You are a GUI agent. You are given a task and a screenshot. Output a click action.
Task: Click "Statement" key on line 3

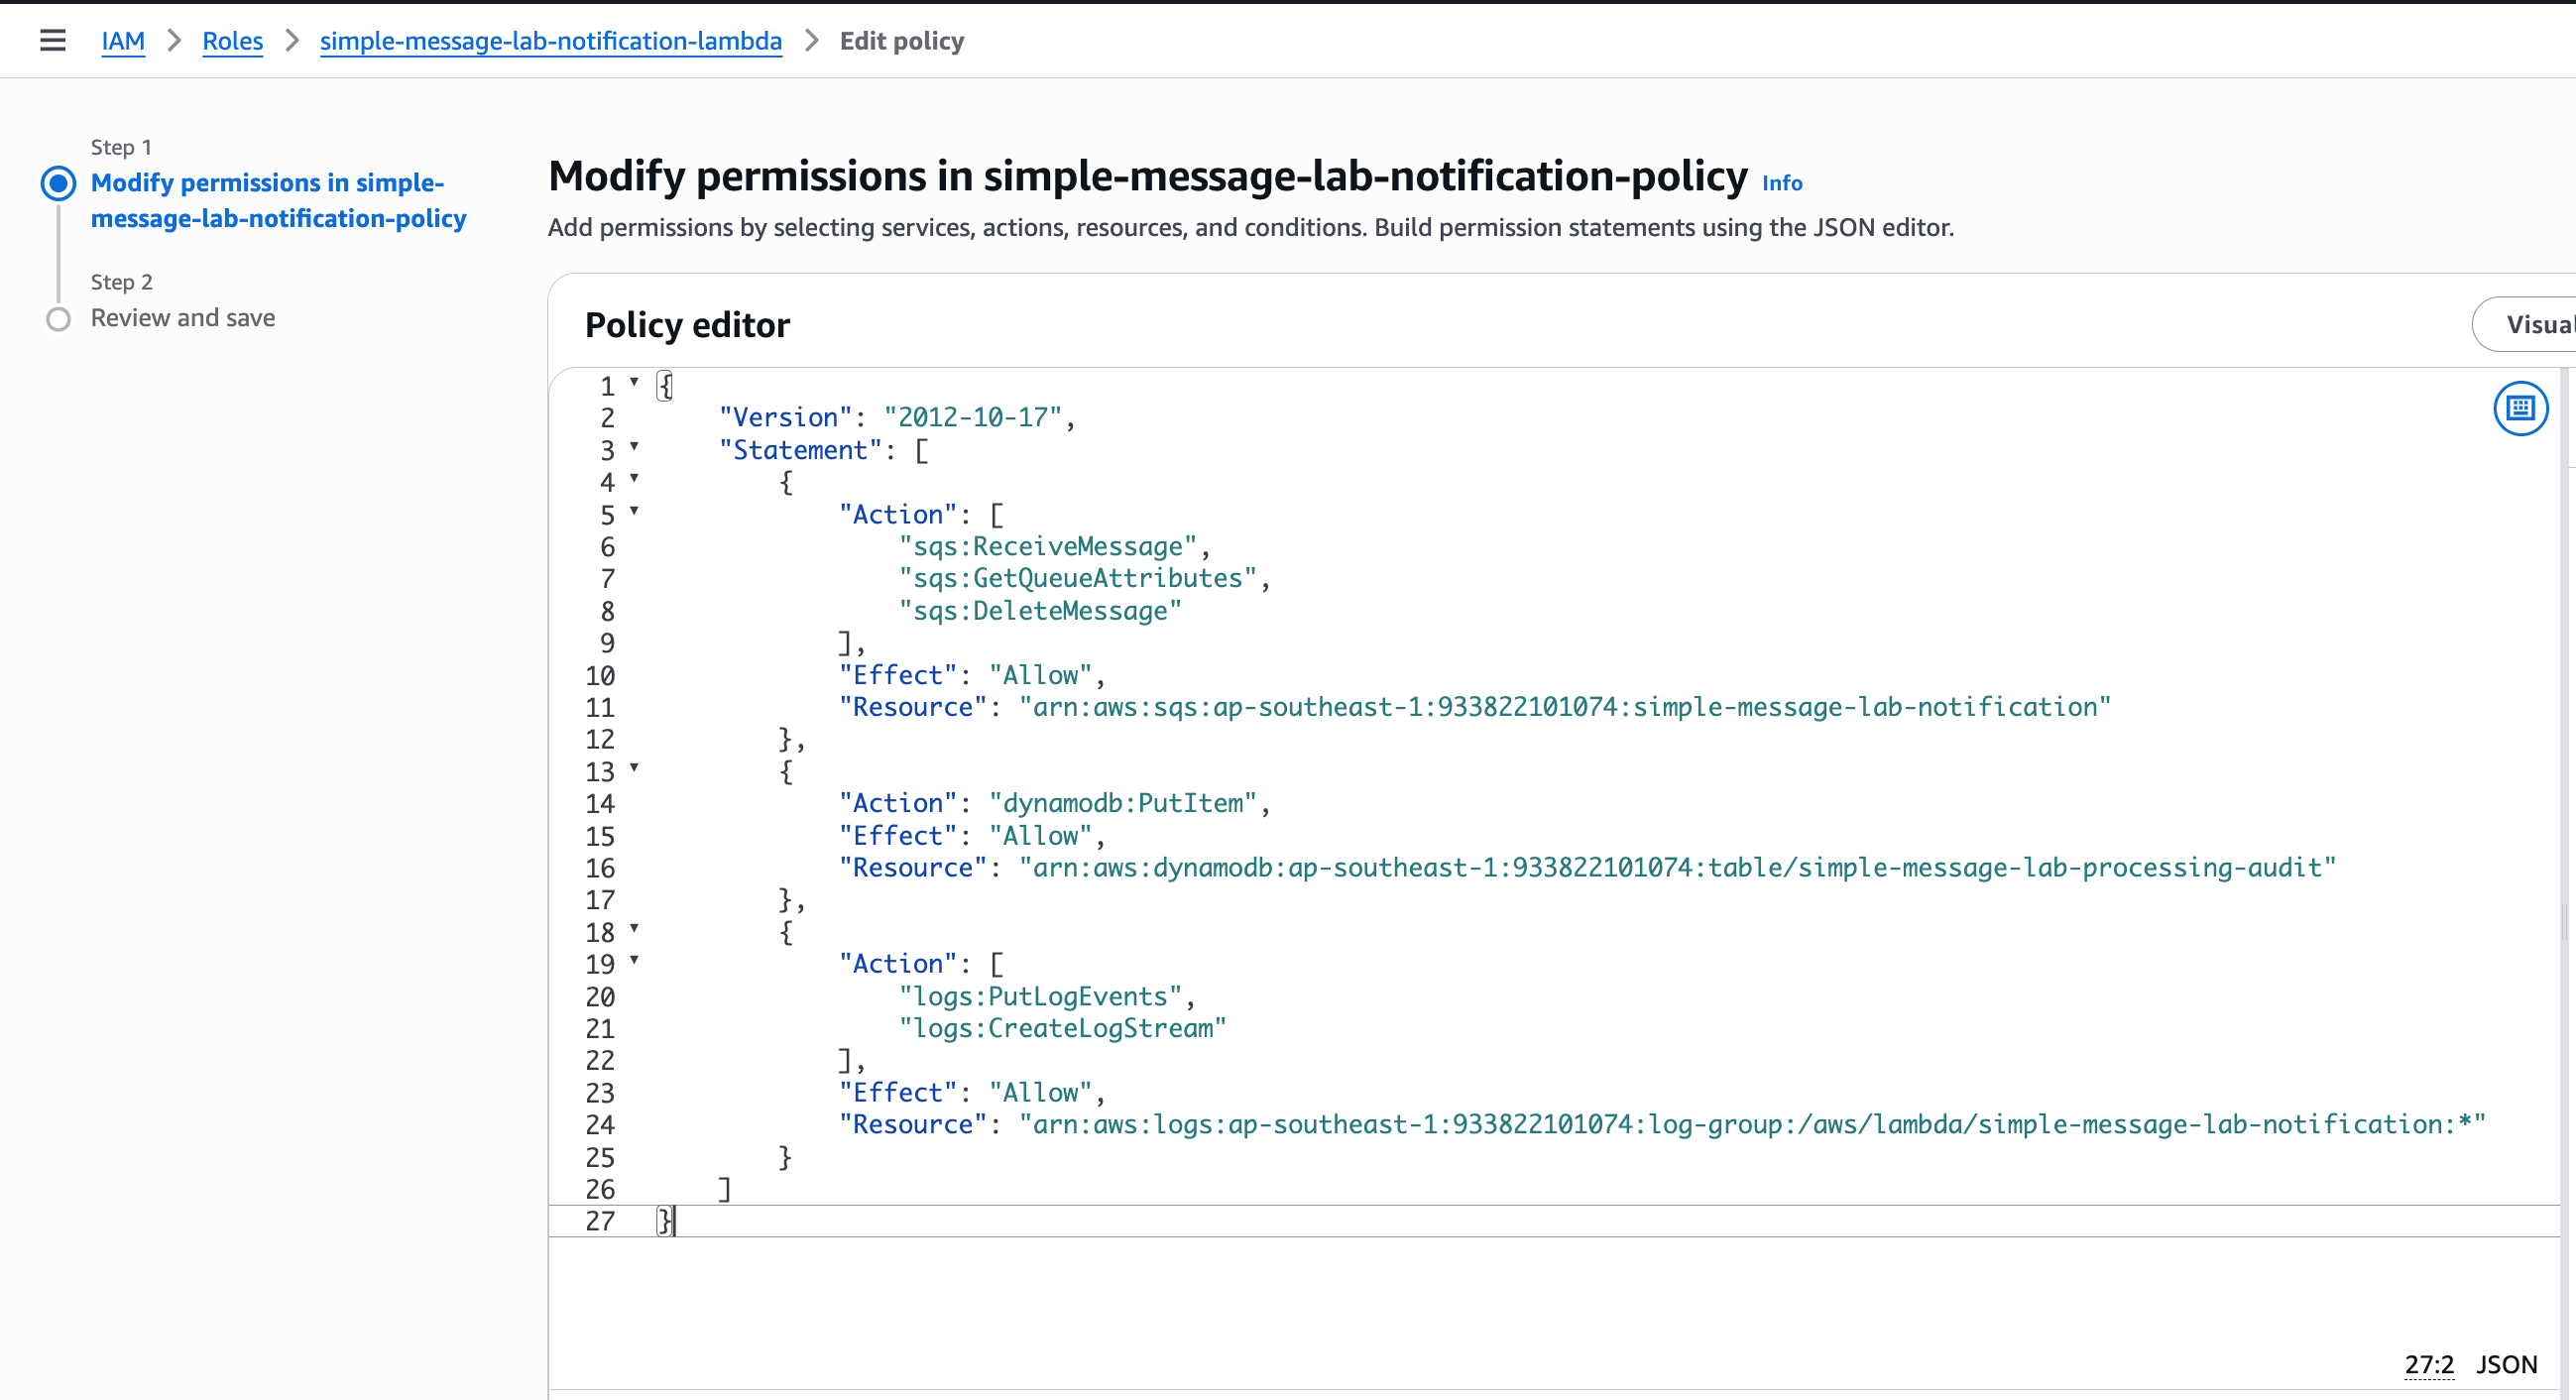(800, 451)
